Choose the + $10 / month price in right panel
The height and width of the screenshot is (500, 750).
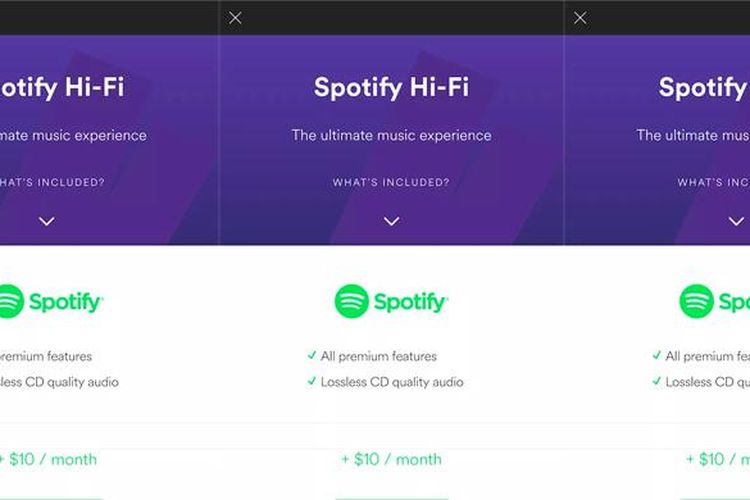coord(717,459)
